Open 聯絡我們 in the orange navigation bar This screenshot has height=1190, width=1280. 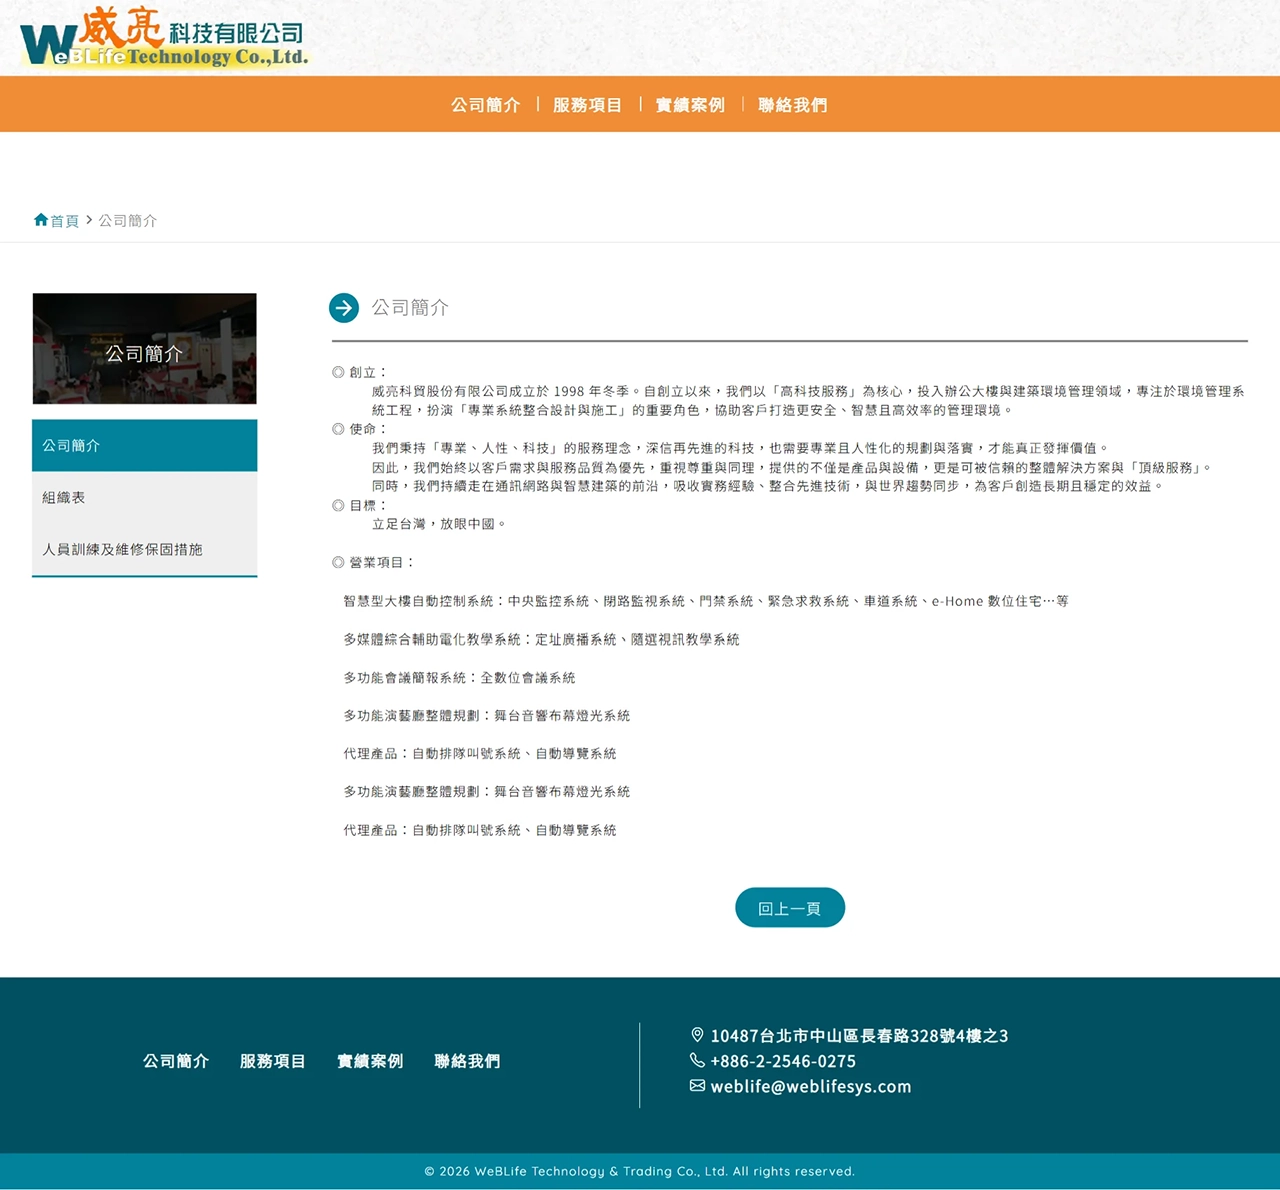pyautogui.click(x=793, y=105)
